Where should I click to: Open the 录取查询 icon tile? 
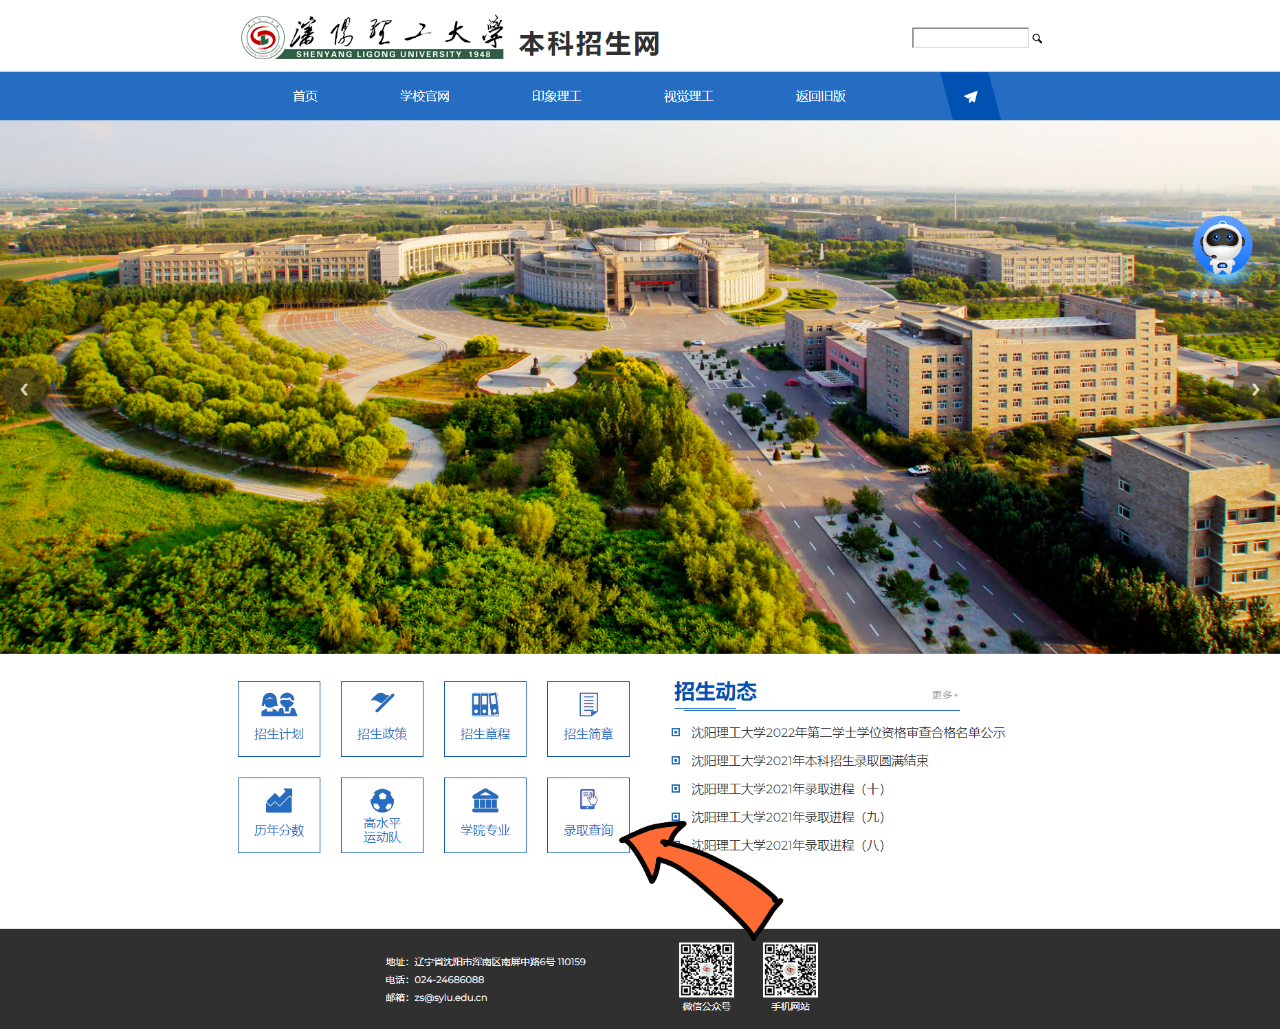588,814
